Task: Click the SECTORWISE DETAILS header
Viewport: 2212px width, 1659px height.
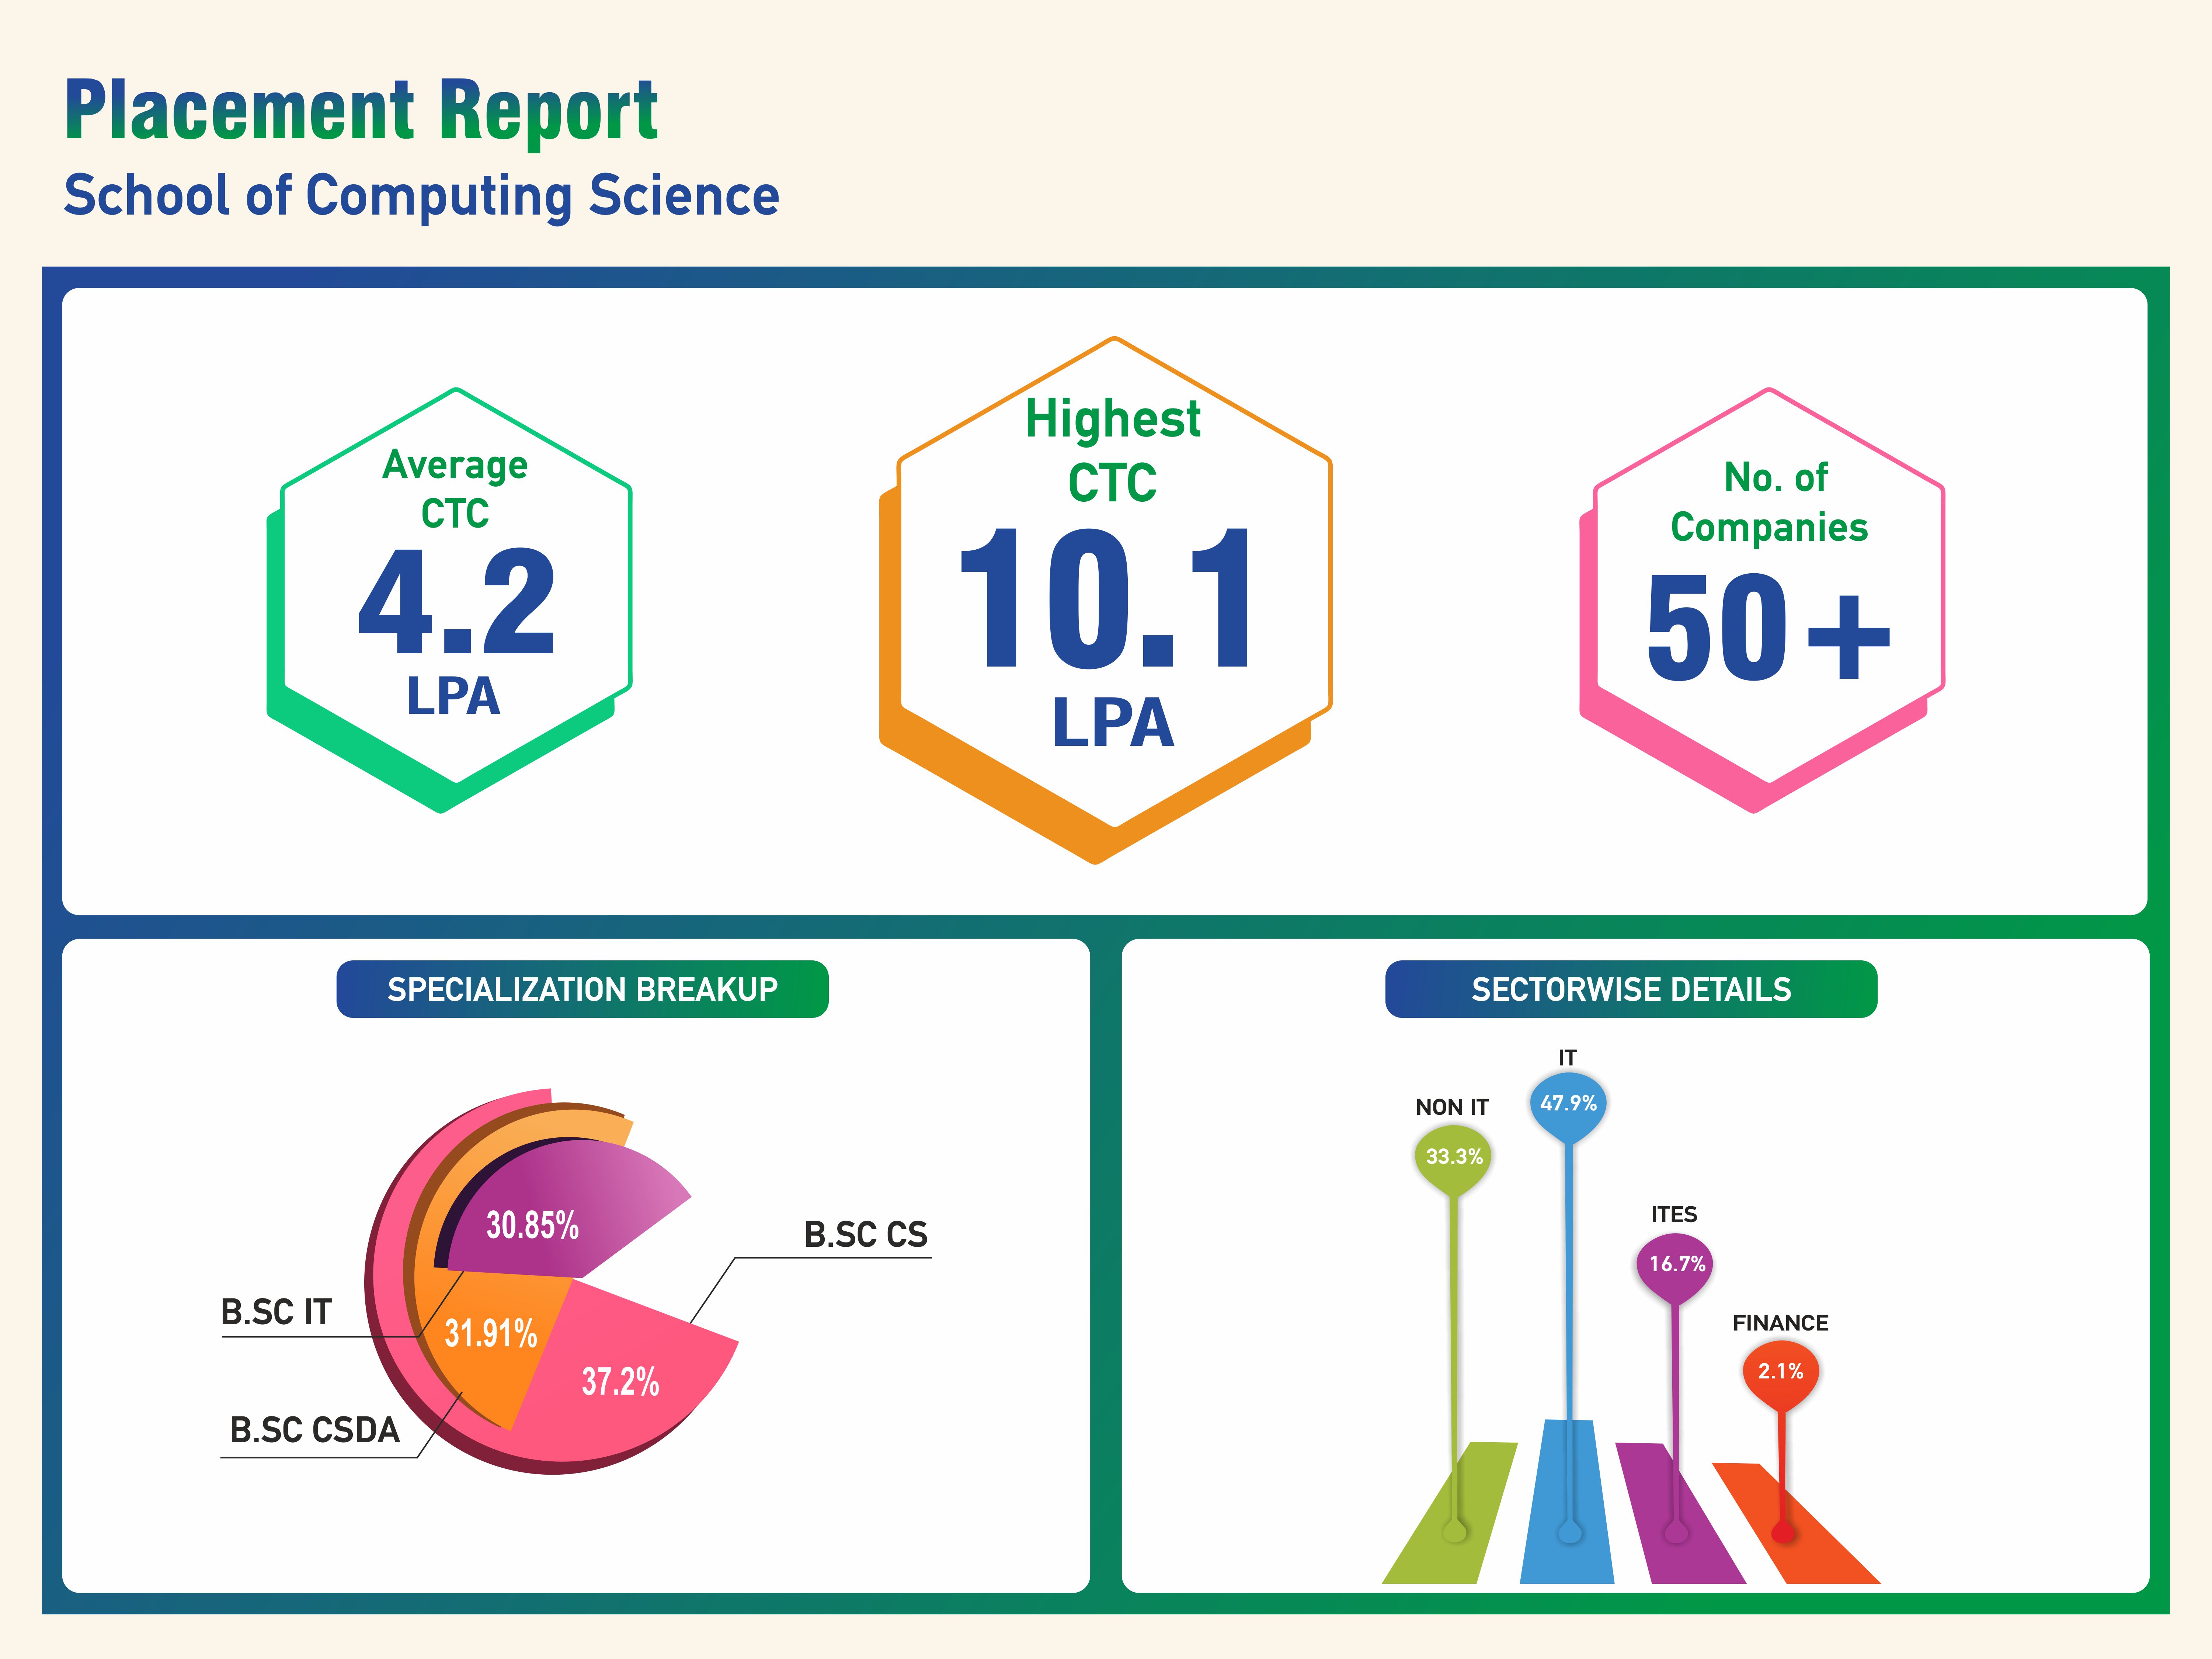Action: tap(1631, 989)
